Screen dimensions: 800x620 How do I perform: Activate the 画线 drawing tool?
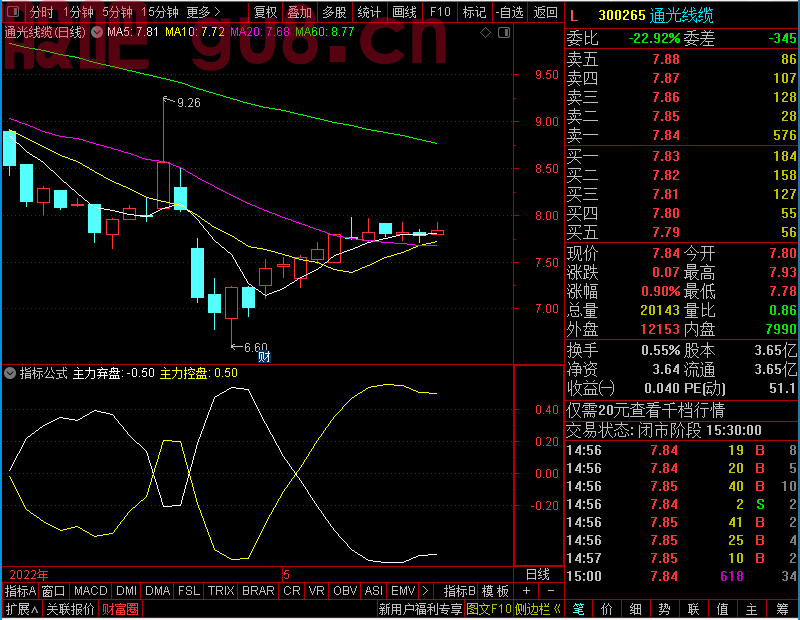(x=405, y=12)
